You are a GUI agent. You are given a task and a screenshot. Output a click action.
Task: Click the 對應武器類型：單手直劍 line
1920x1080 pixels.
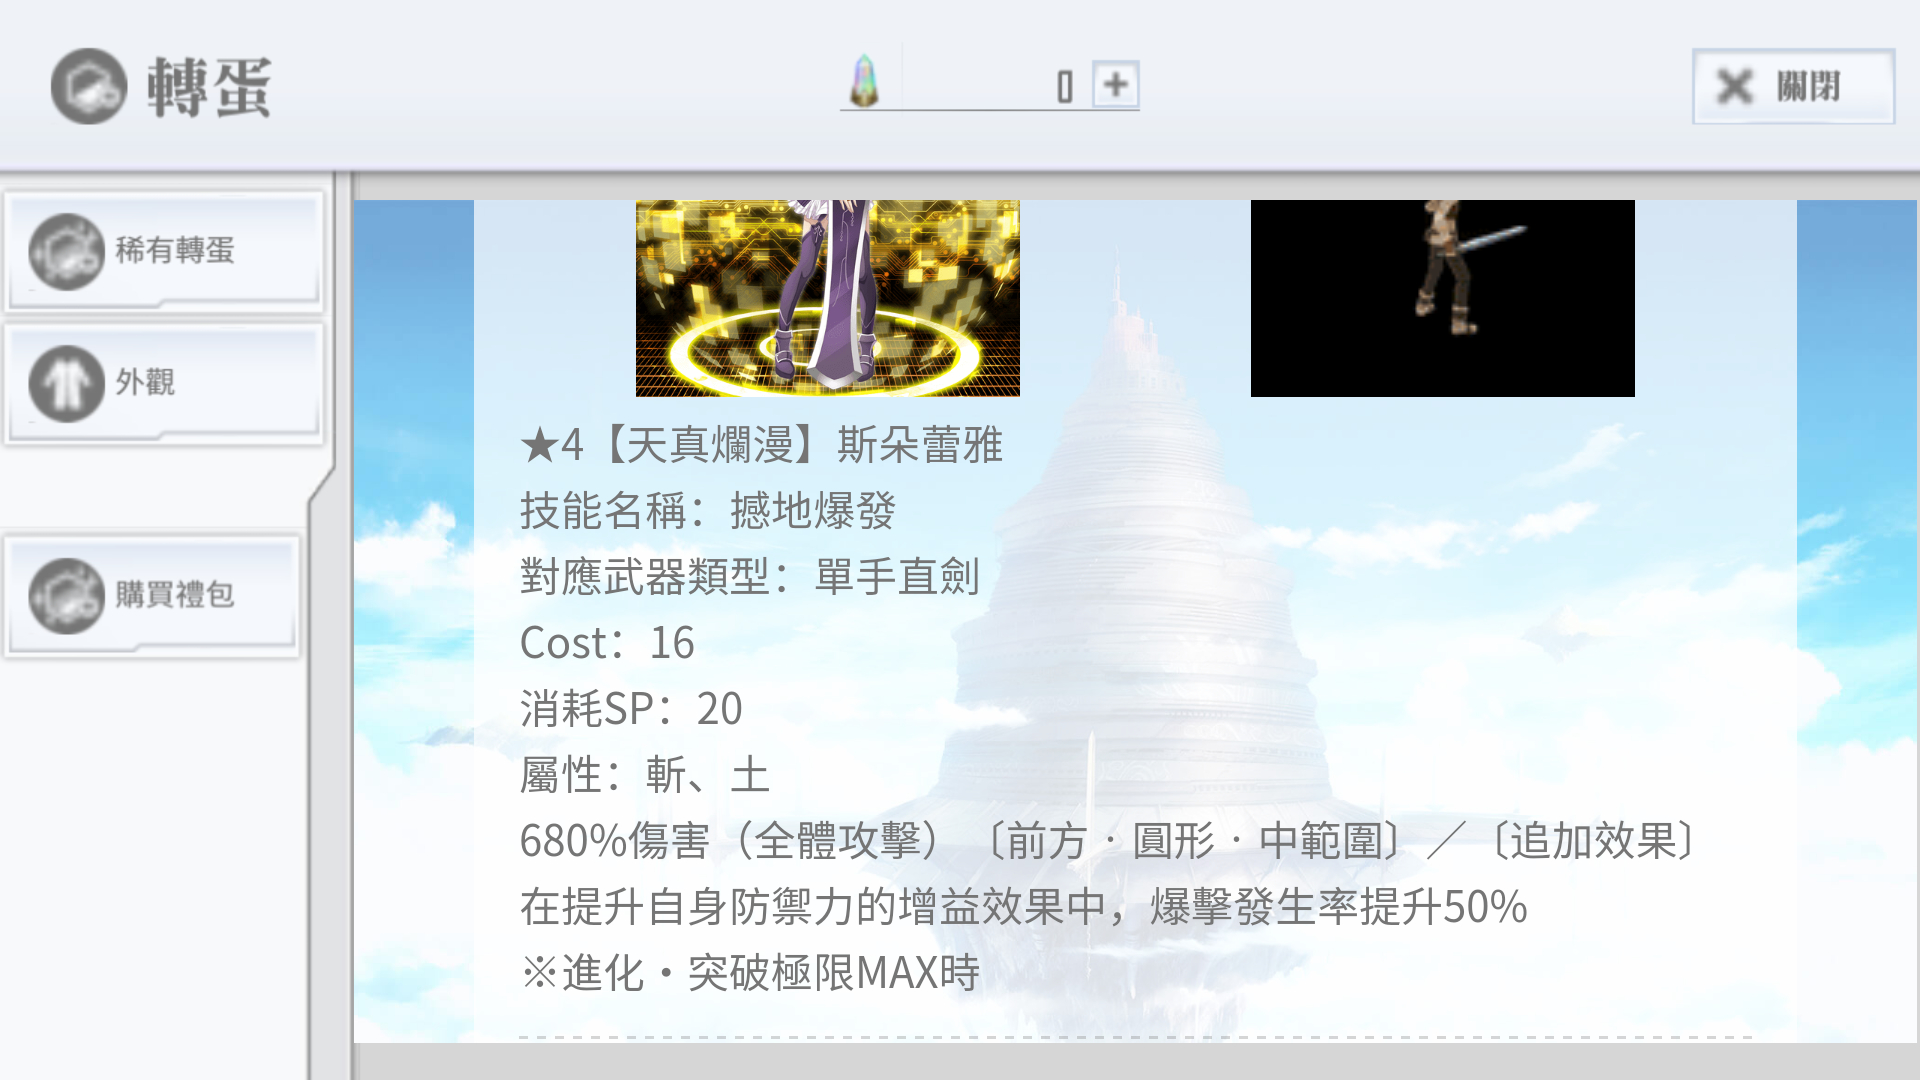pyautogui.click(x=750, y=577)
